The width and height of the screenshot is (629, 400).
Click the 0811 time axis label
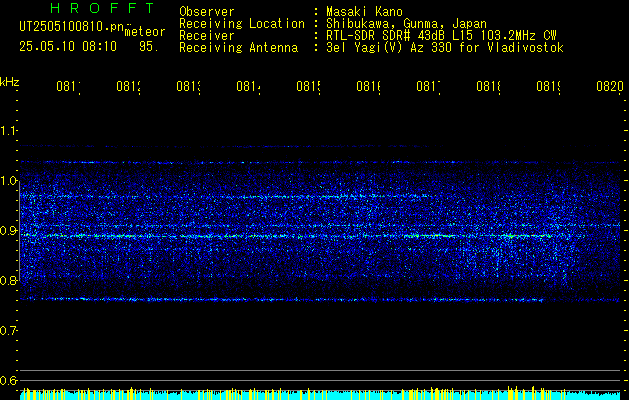tap(68, 86)
